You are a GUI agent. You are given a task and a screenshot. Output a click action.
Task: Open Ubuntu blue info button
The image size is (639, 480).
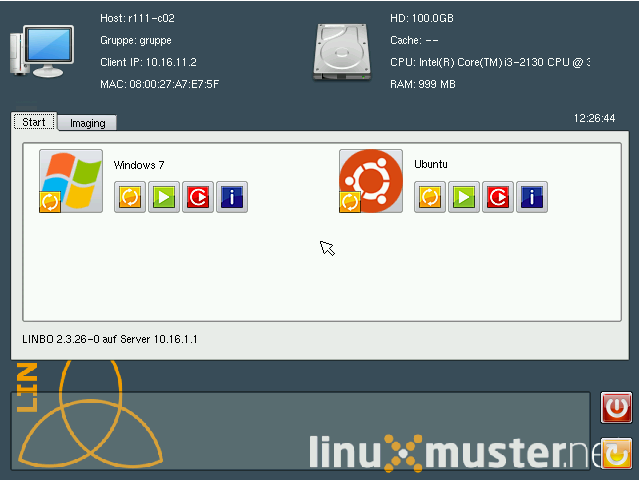pyautogui.click(x=532, y=197)
